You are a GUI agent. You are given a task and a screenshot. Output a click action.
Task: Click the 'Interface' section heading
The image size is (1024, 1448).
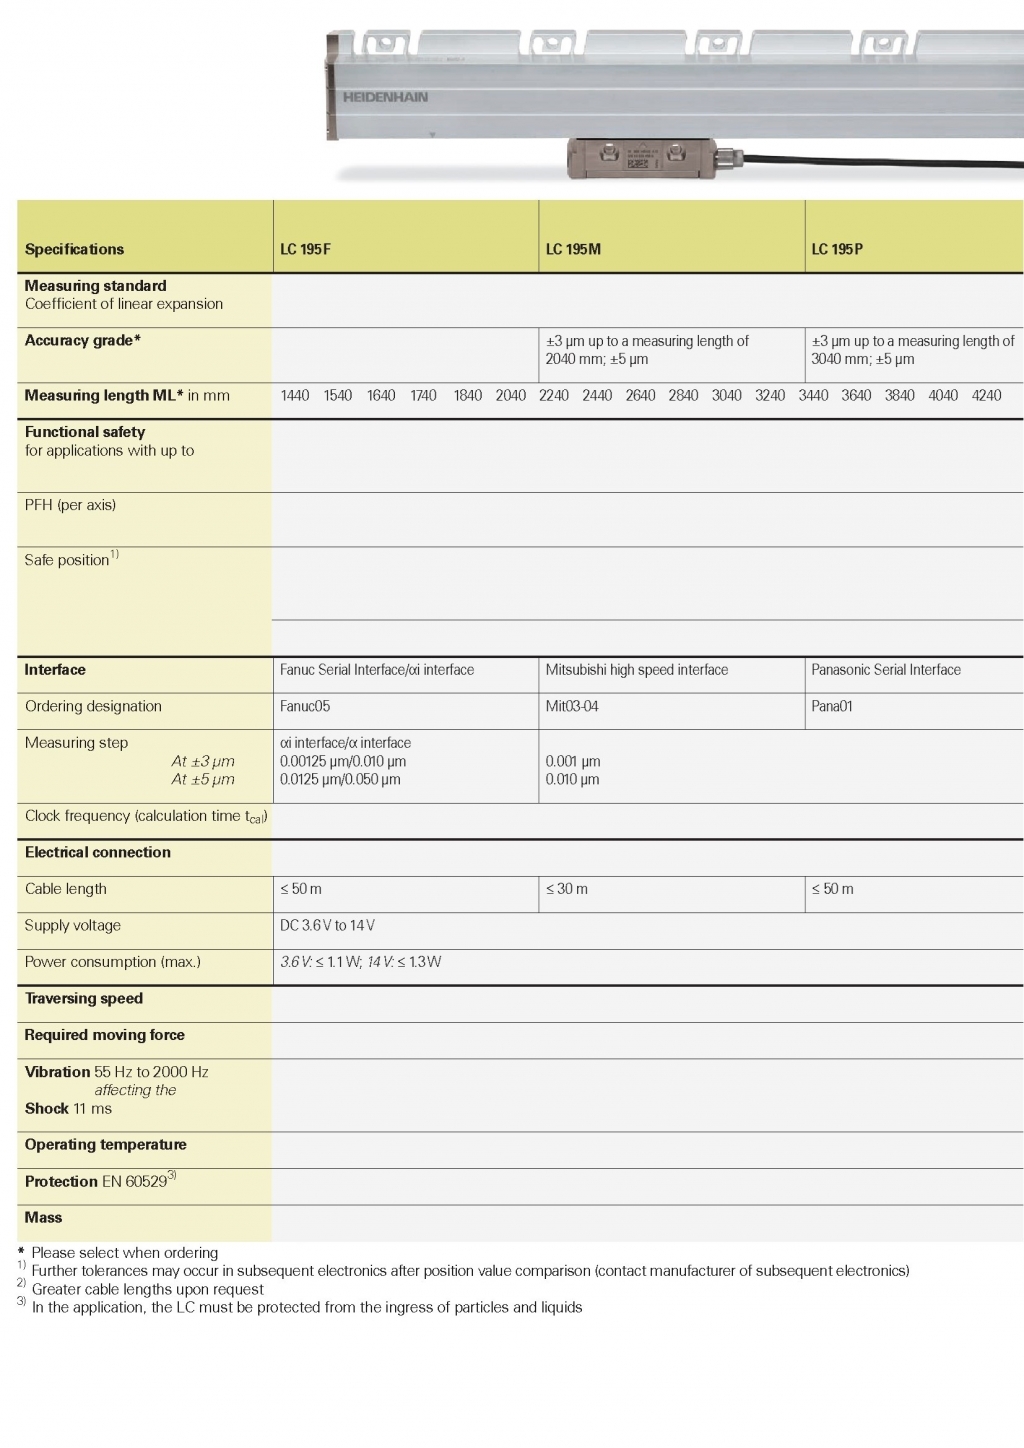click(55, 670)
